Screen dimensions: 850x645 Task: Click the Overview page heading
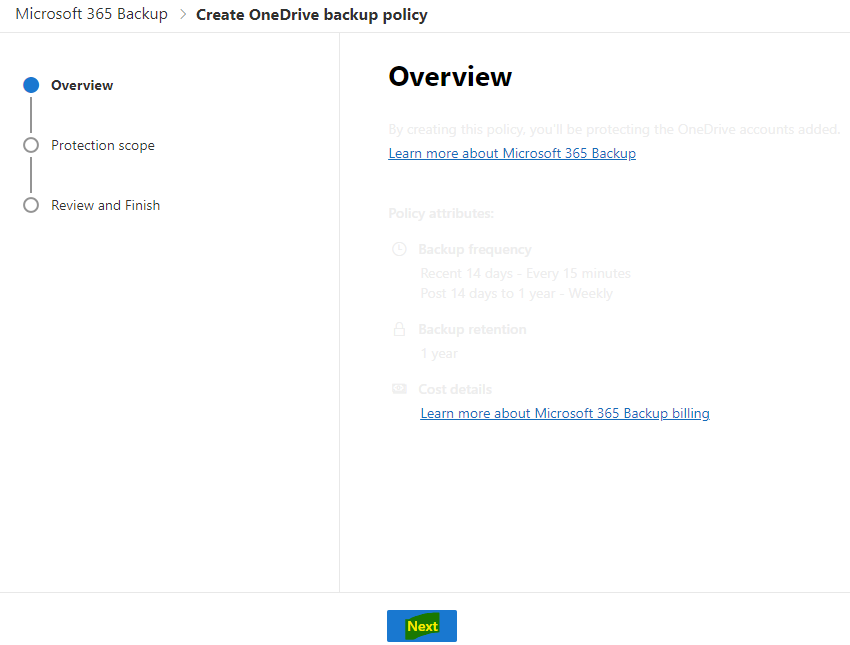(450, 76)
